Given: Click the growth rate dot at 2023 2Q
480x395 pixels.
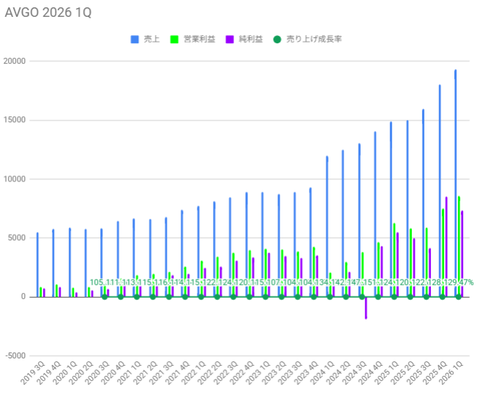Looking at the screenshot, I should tap(281, 297).
